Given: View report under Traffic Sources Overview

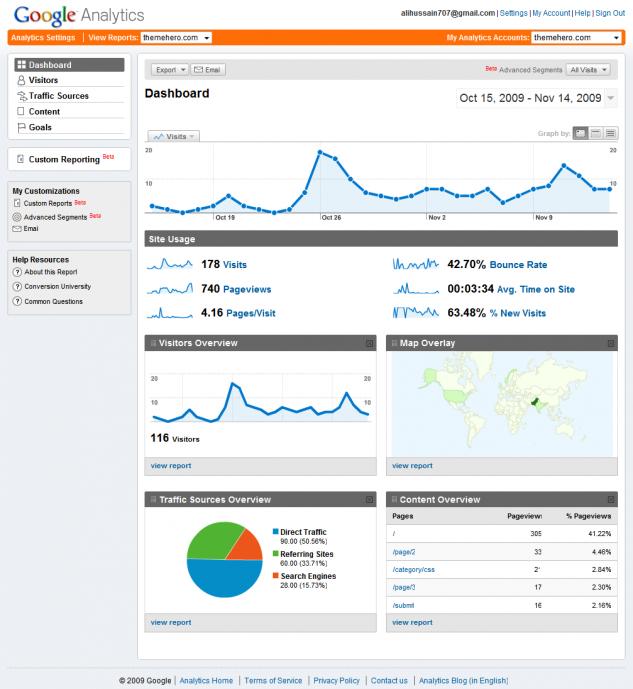Looking at the screenshot, I should point(171,623).
